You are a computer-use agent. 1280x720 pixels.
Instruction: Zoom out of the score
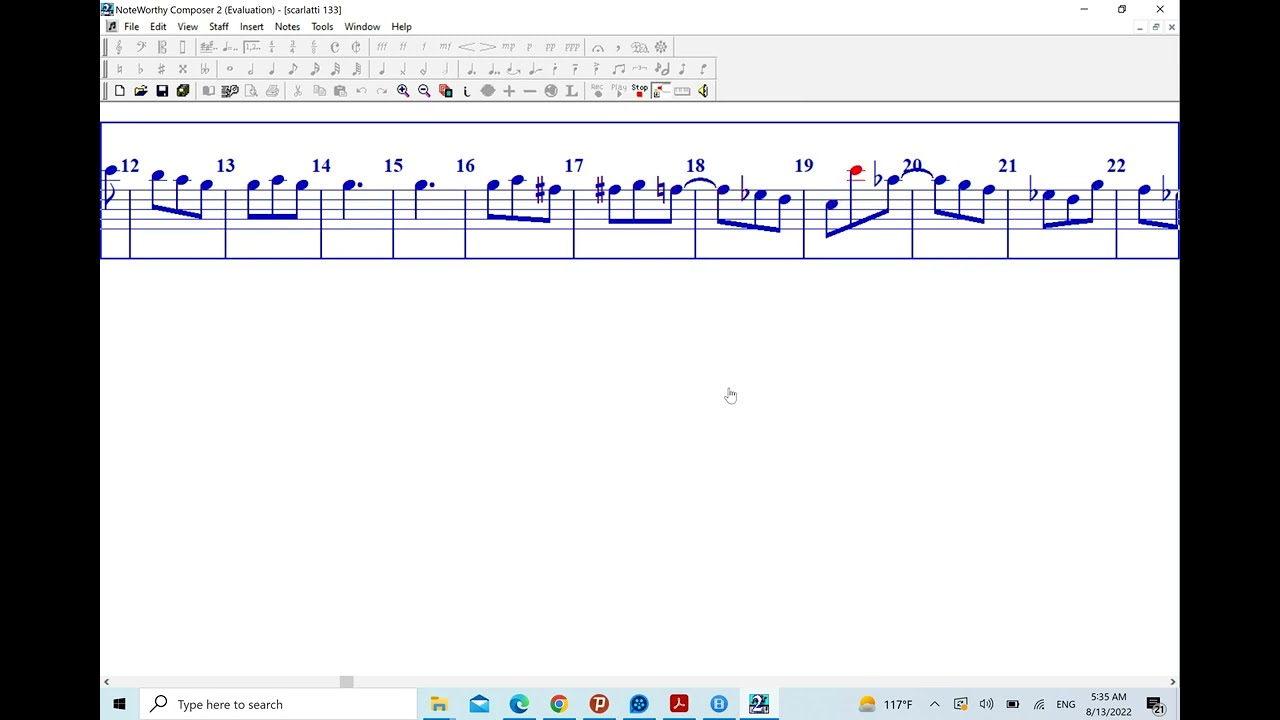point(424,91)
